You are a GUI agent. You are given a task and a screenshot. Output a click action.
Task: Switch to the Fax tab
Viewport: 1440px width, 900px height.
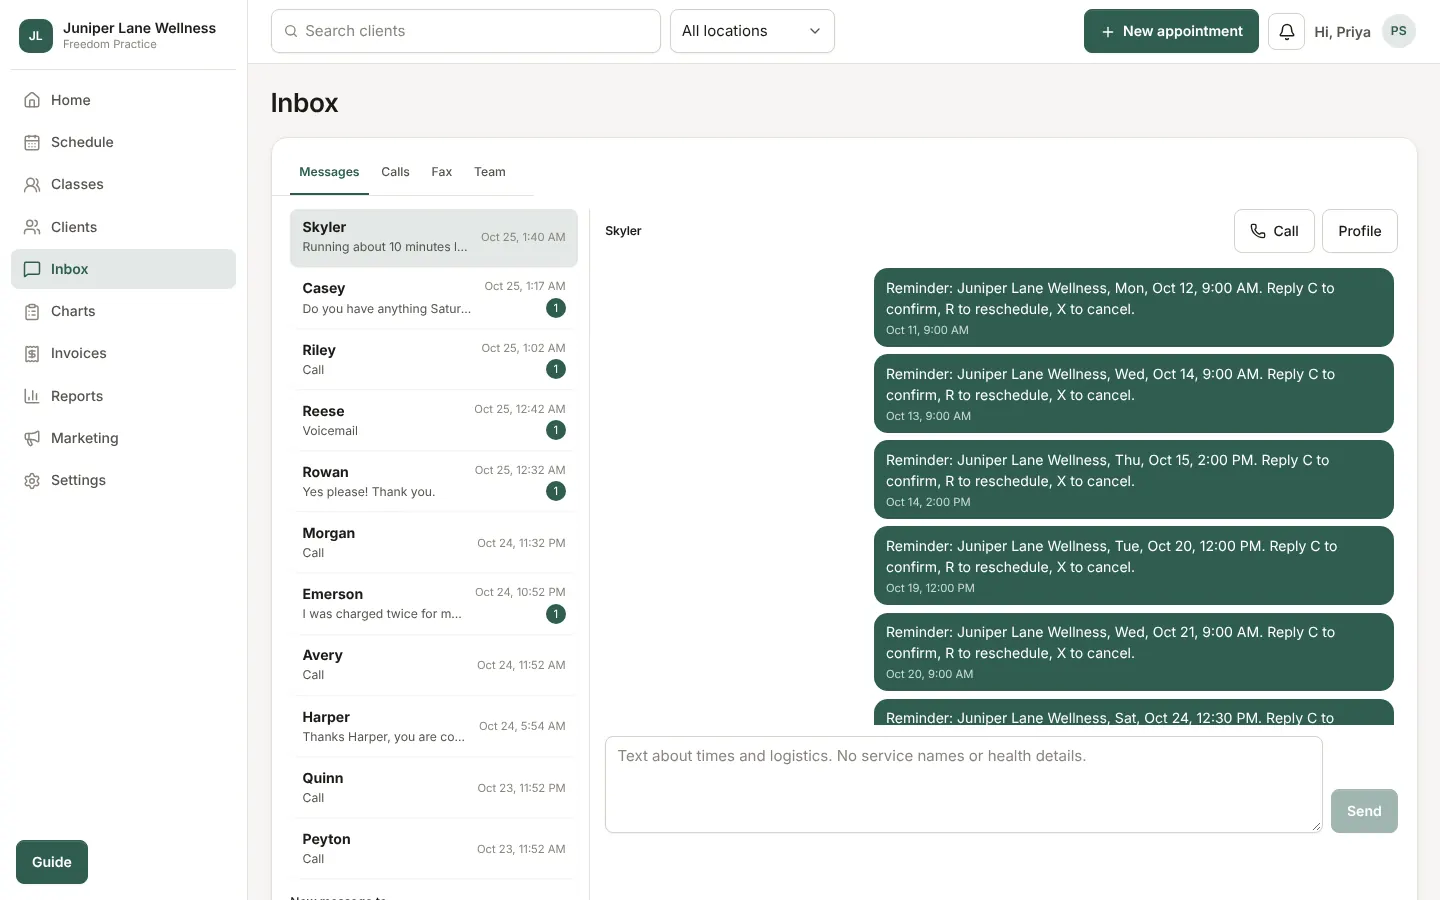pyautogui.click(x=442, y=172)
